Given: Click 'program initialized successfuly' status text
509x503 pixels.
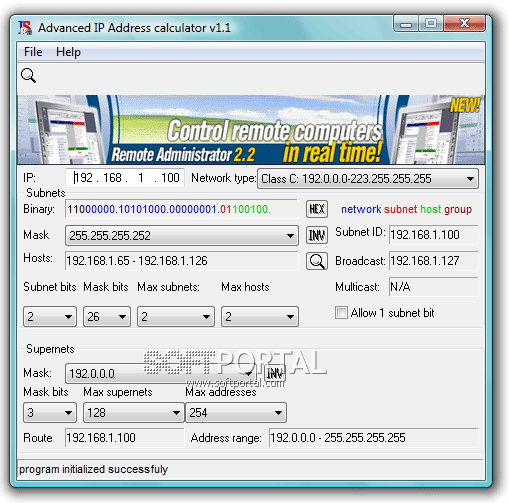Looking at the screenshot, I should pyautogui.click(x=93, y=469).
